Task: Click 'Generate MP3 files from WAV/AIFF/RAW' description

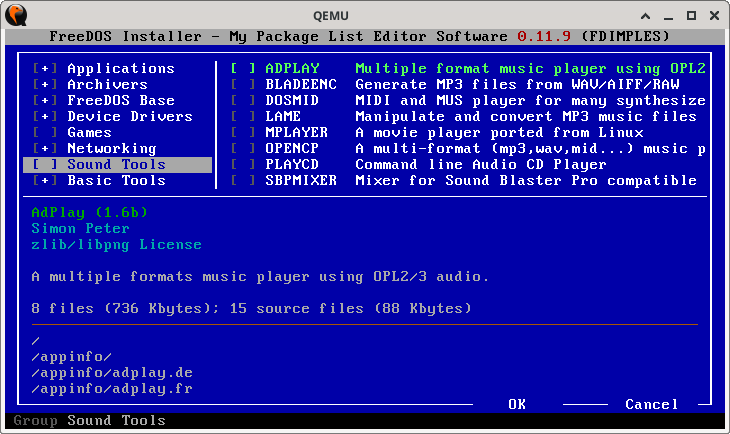Action: tap(517, 84)
